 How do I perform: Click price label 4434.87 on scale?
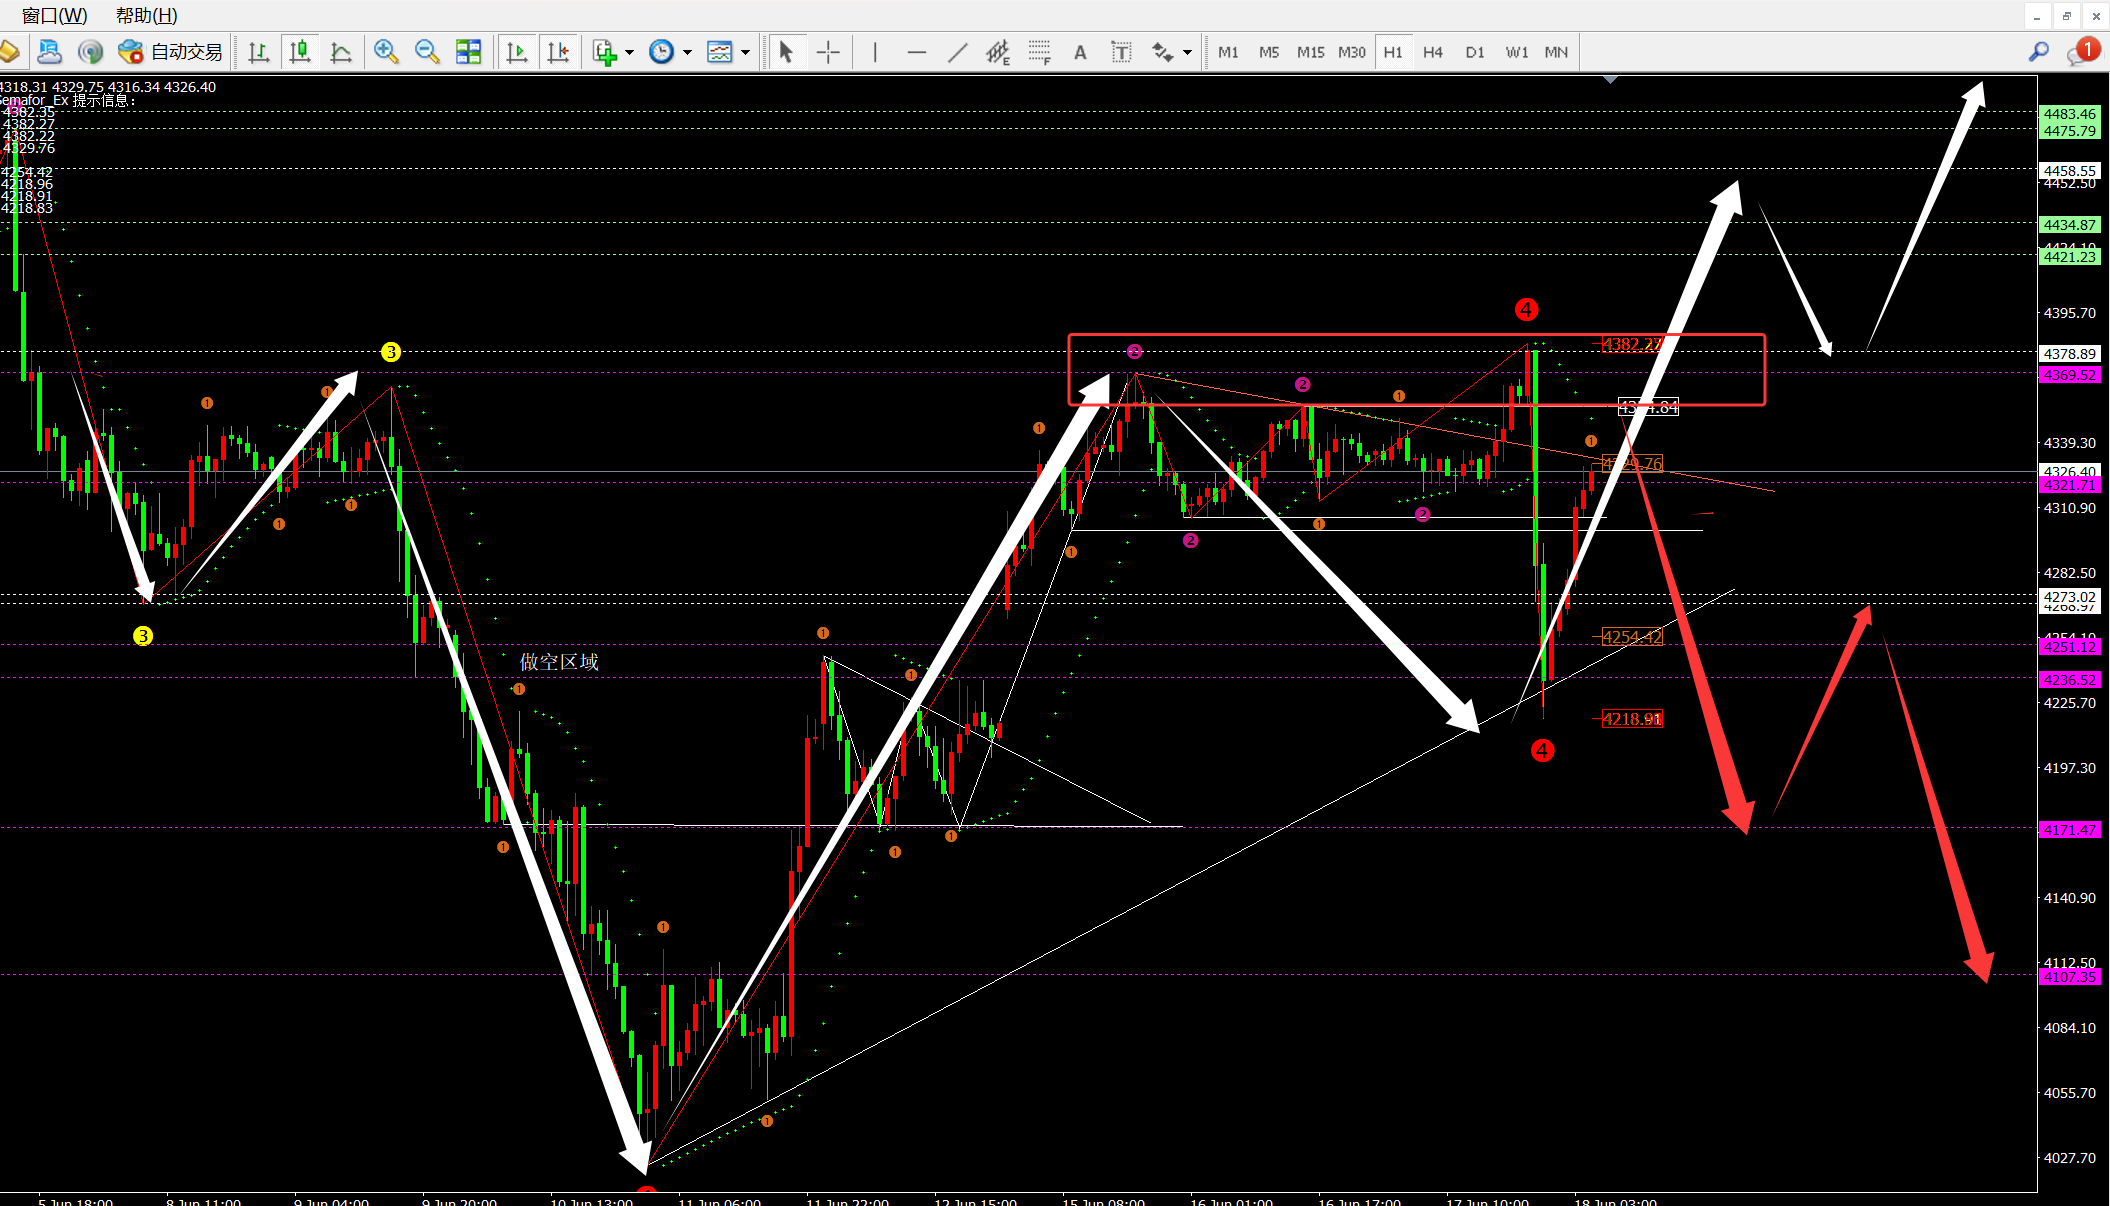2070,225
